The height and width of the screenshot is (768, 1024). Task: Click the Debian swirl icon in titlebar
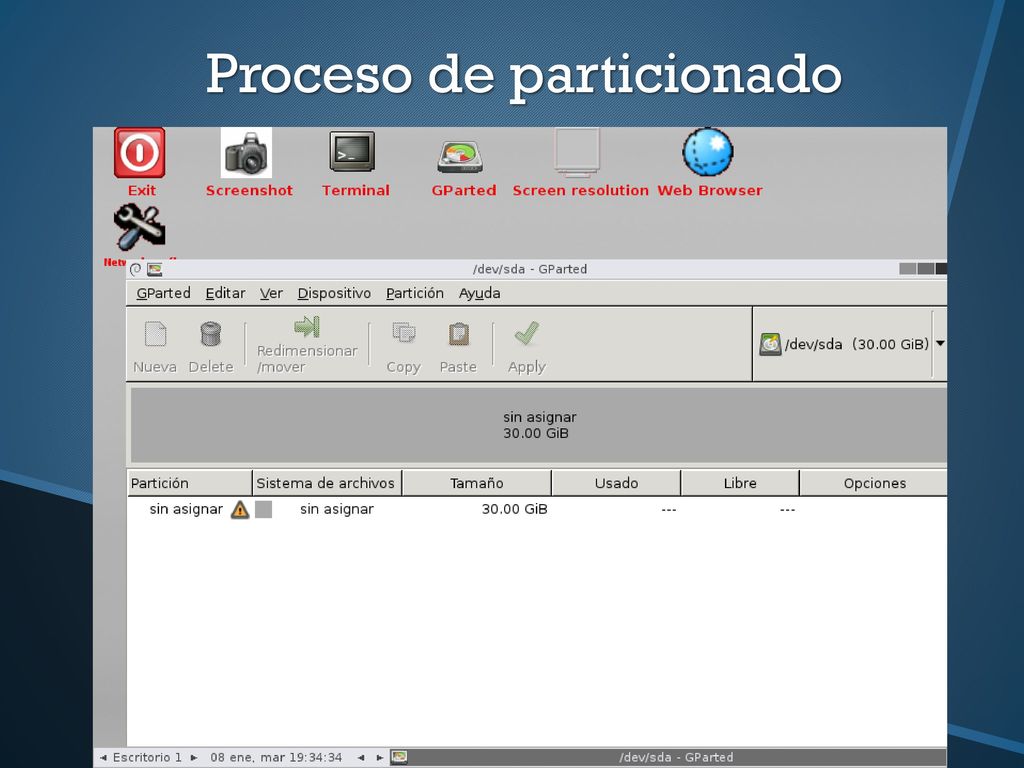click(x=136, y=269)
